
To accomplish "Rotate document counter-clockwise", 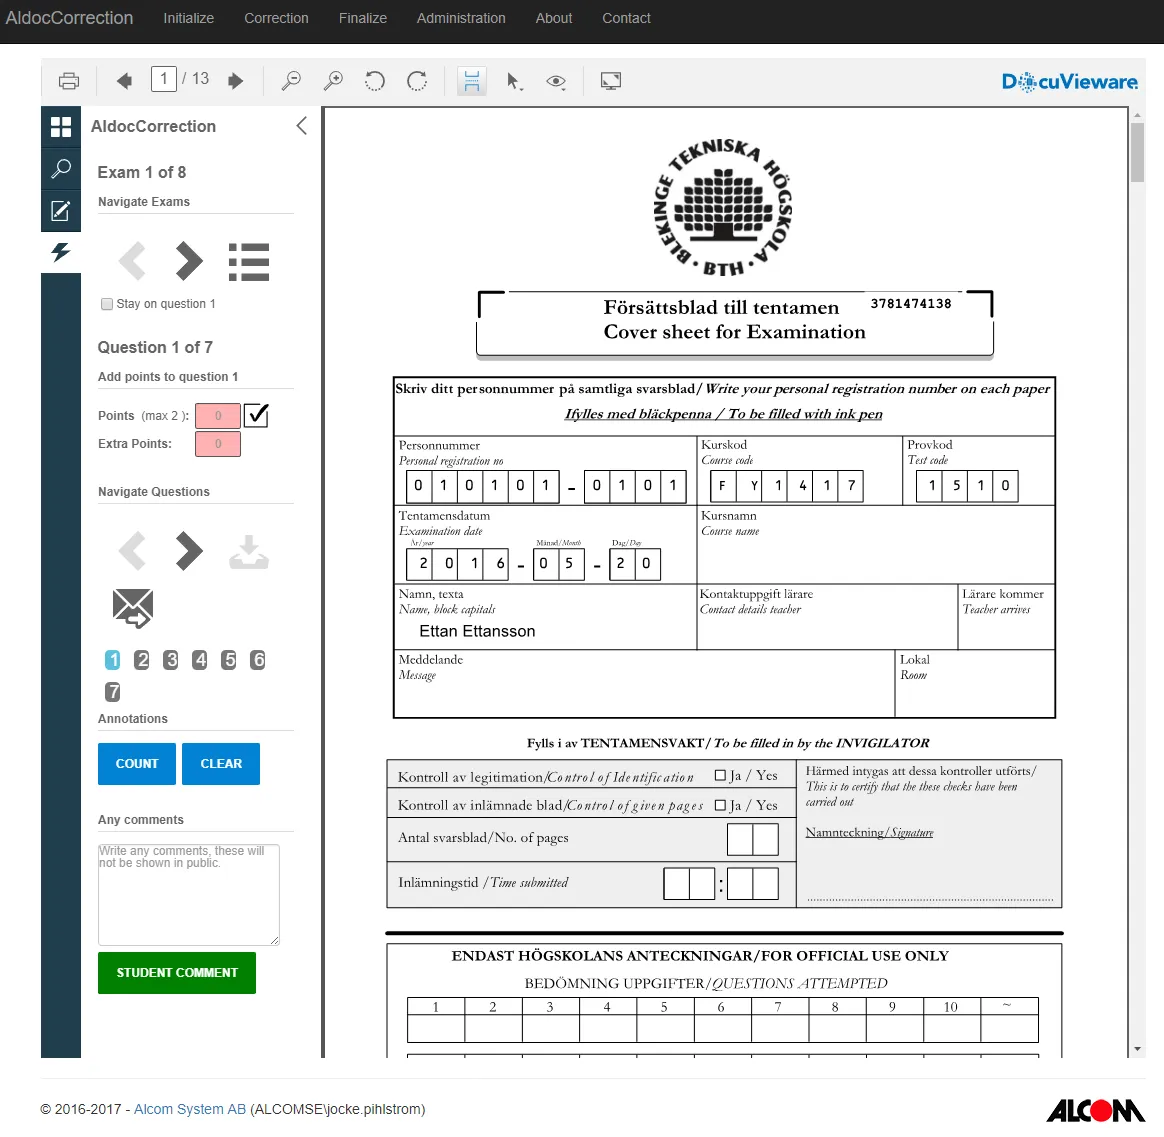I will click(x=375, y=81).
